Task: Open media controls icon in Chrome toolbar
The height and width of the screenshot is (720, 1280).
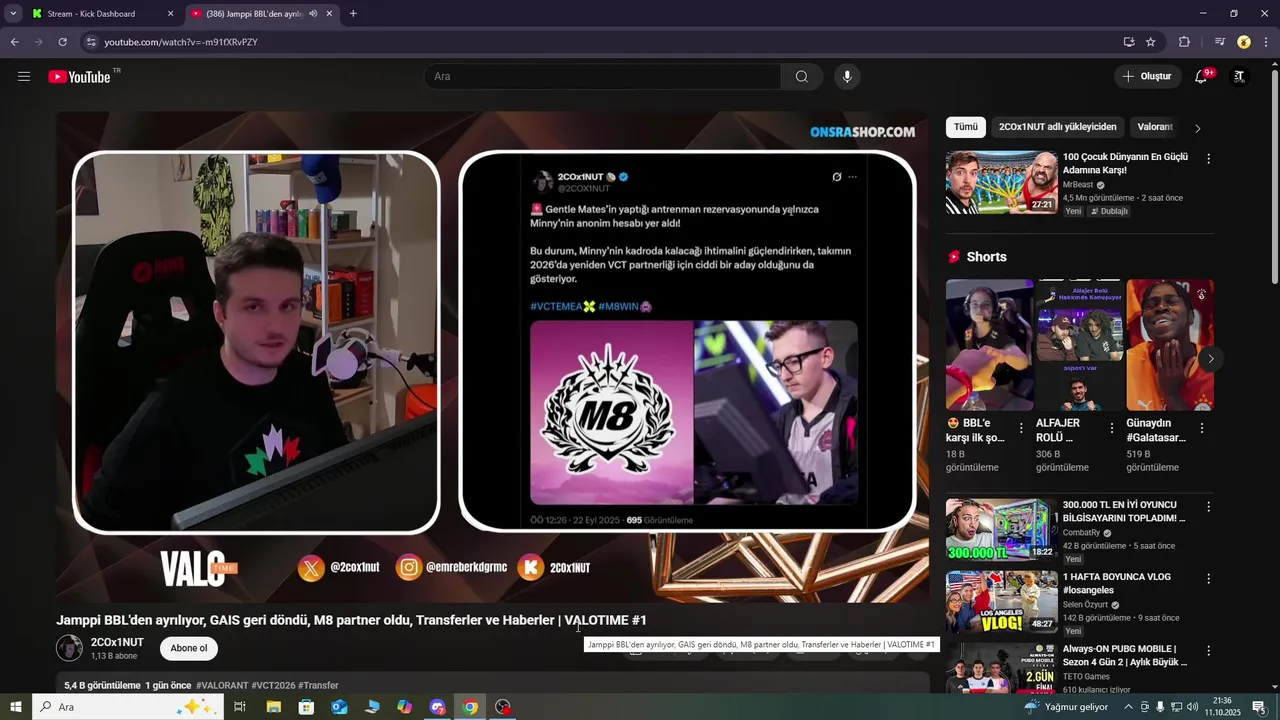Action: [x=1219, y=42]
